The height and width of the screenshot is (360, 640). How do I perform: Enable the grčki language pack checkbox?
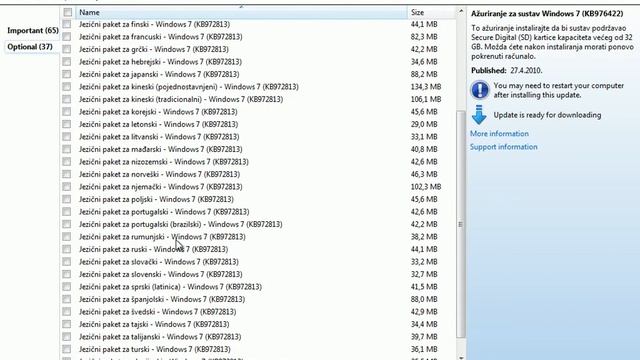point(67,49)
